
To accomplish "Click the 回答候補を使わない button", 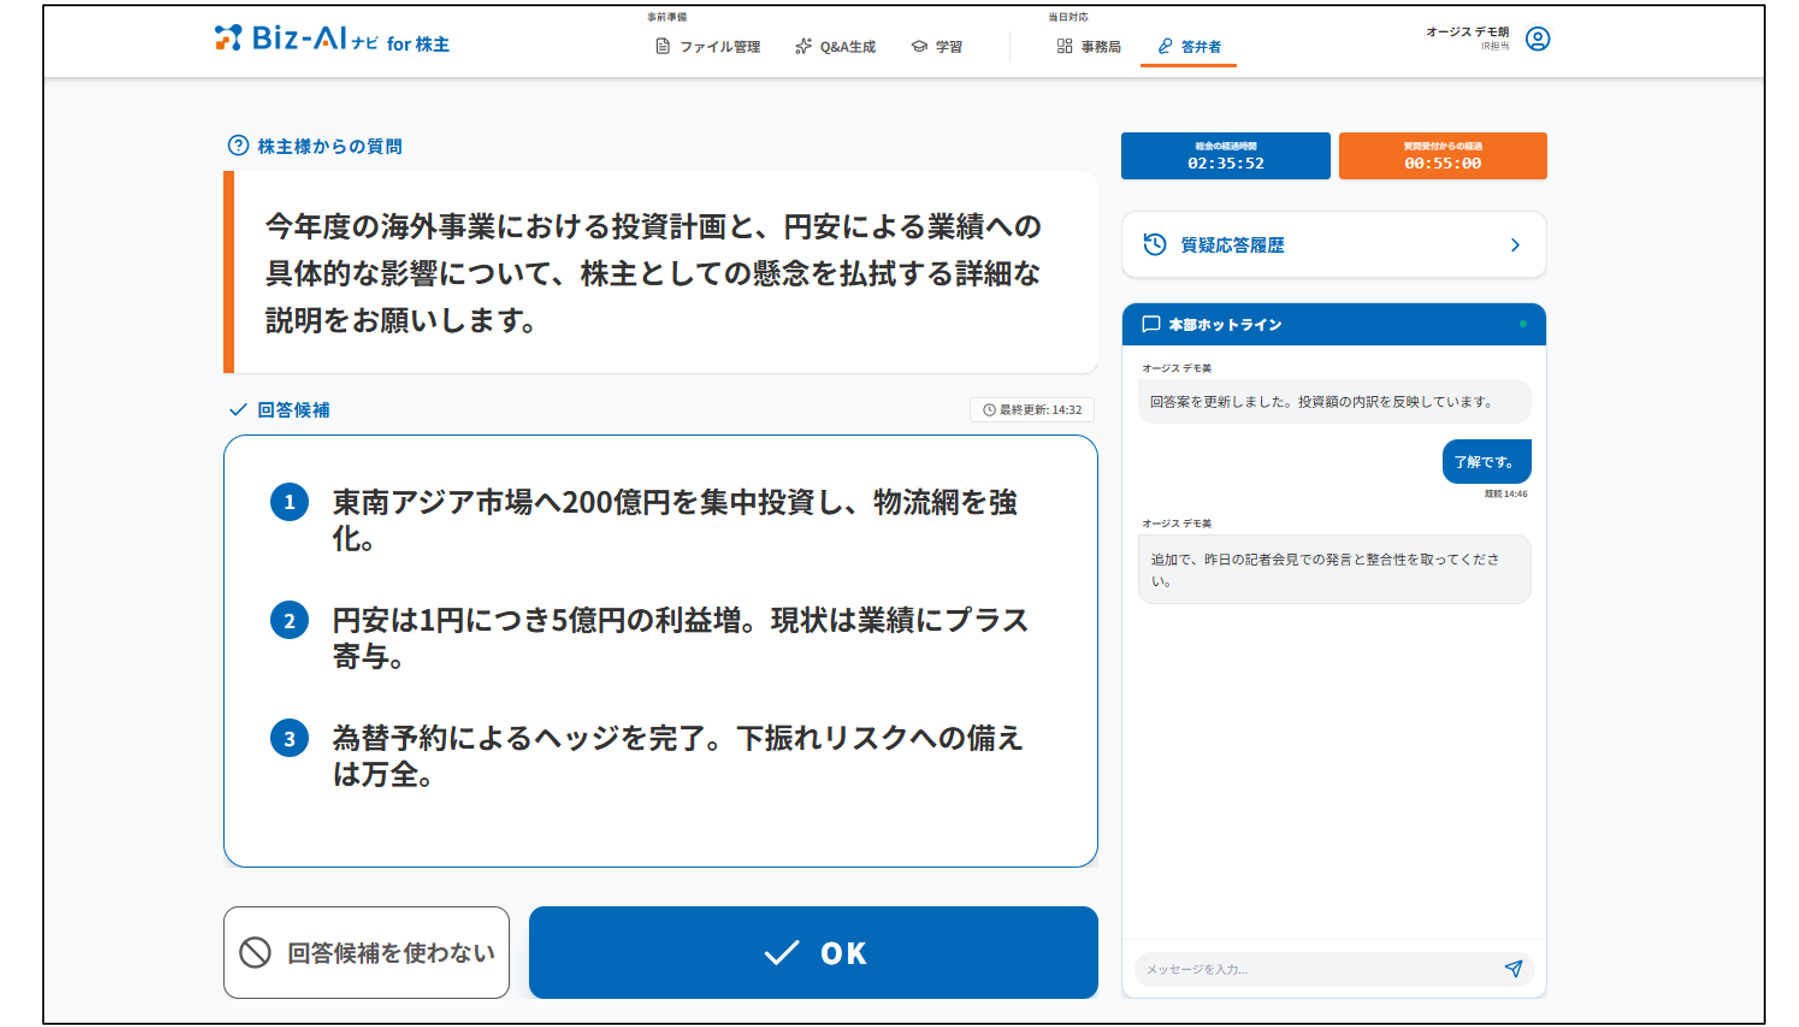I will [368, 953].
